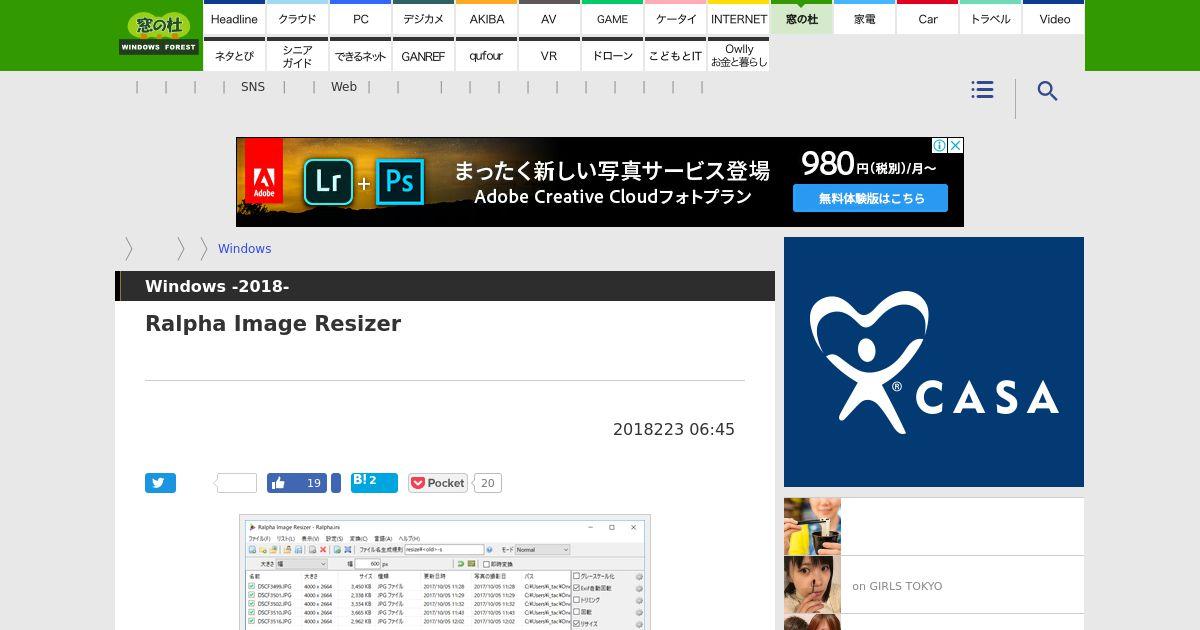Screen dimensions: 1200x630
Task: Open the Owlly お金と暮らし tab
Action: (x=738, y=55)
